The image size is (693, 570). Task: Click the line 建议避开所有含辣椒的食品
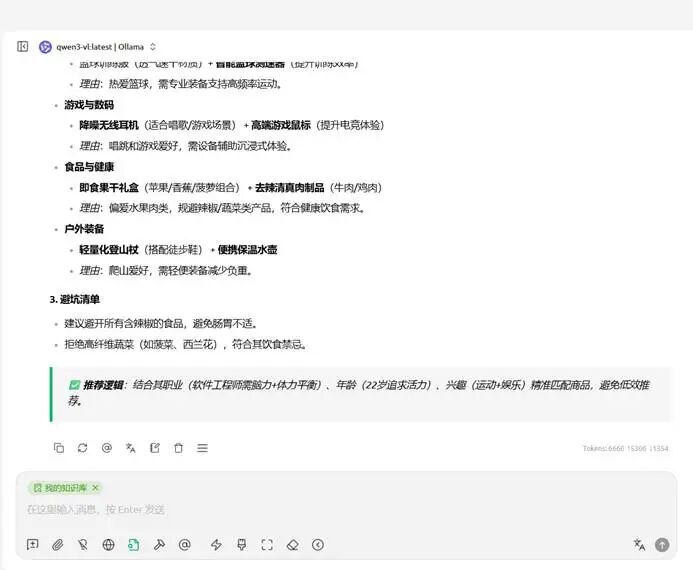pyautogui.click(x=161, y=323)
